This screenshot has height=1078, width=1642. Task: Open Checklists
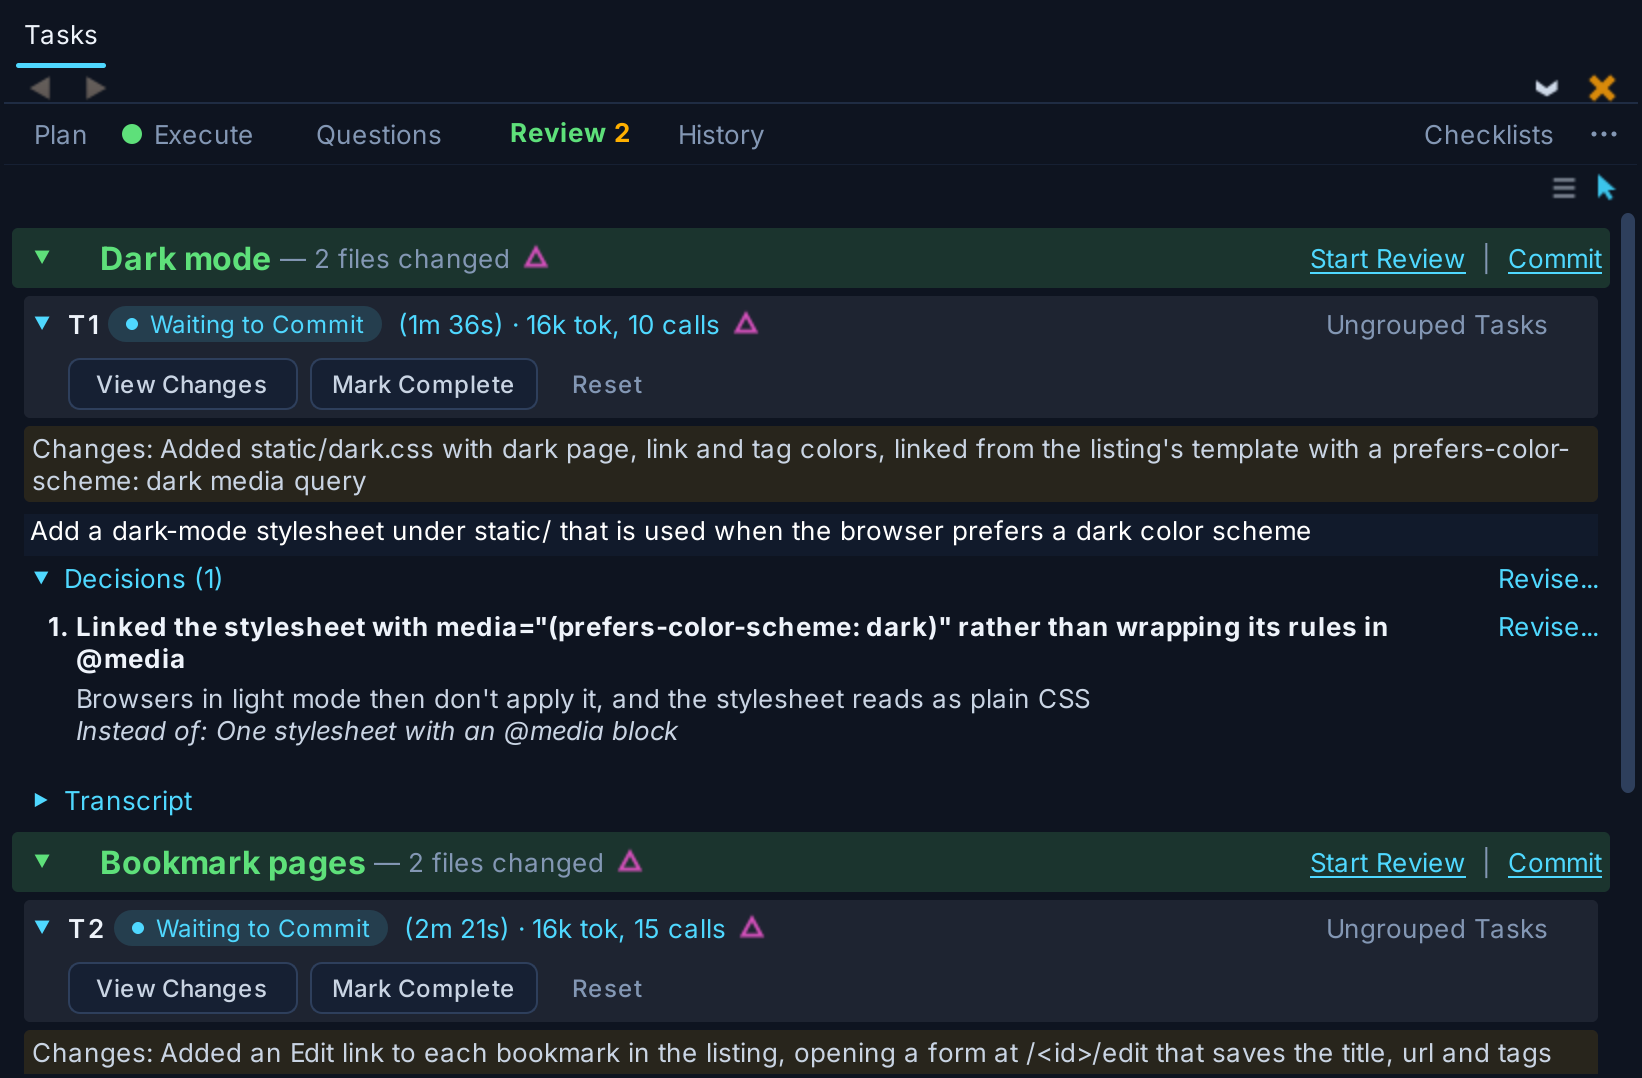click(1489, 135)
